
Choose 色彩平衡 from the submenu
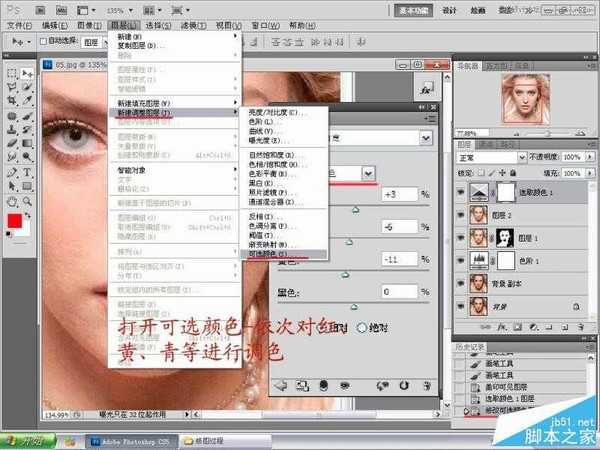click(284, 174)
